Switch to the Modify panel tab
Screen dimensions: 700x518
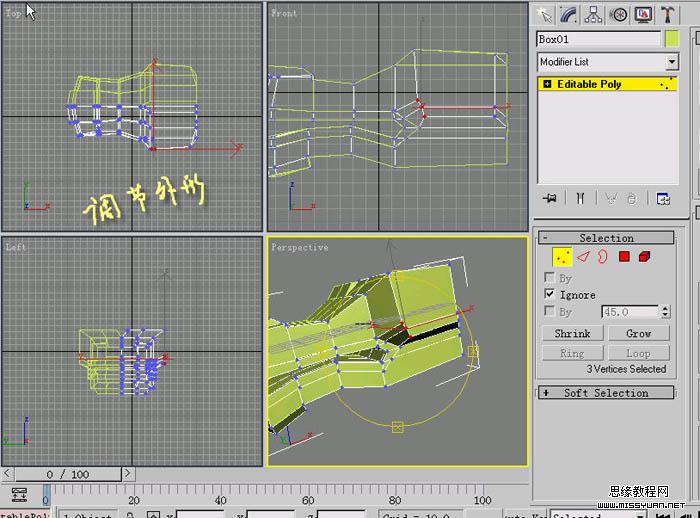569,15
